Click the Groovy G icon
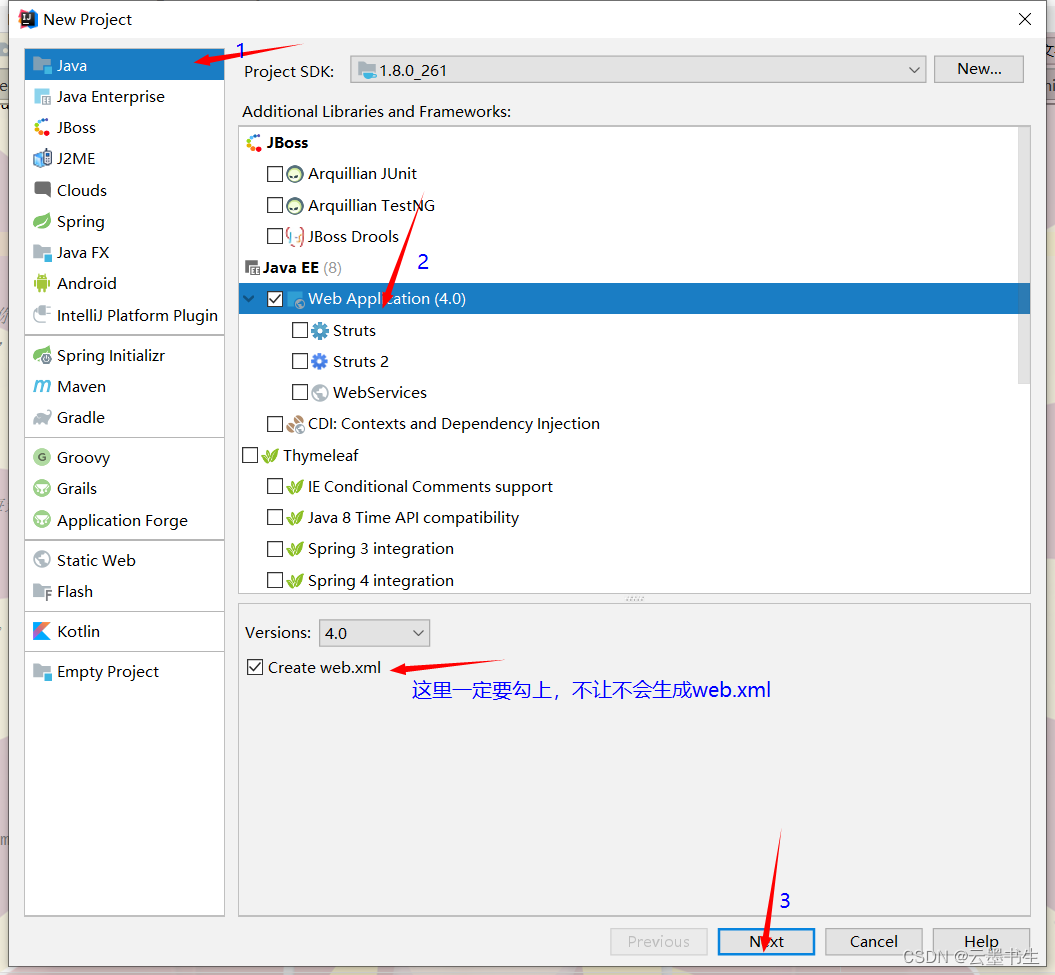 (42, 458)
